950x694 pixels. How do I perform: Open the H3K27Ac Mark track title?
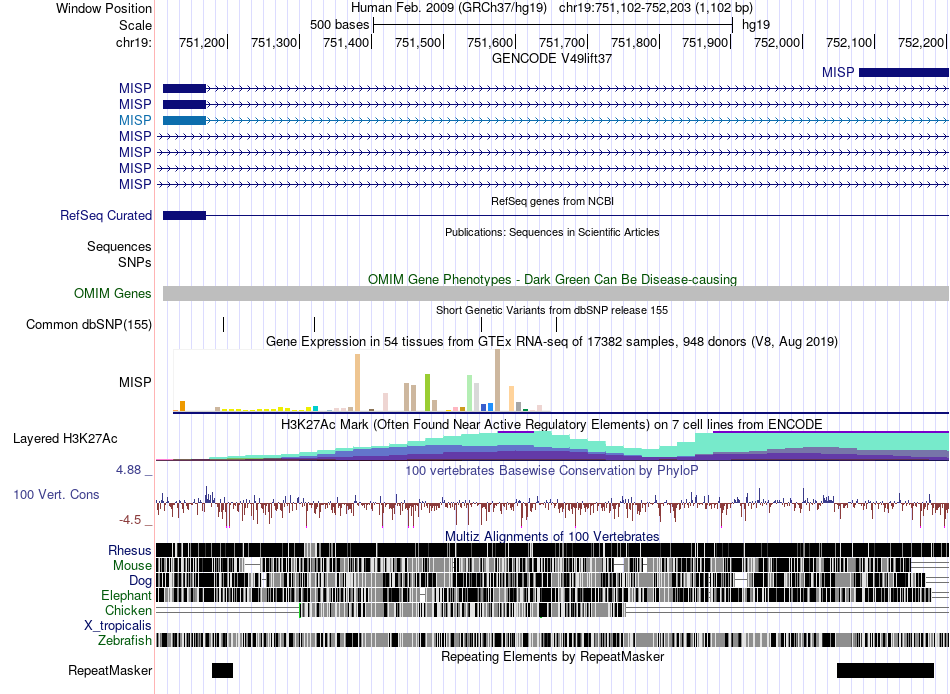[552, 424]
